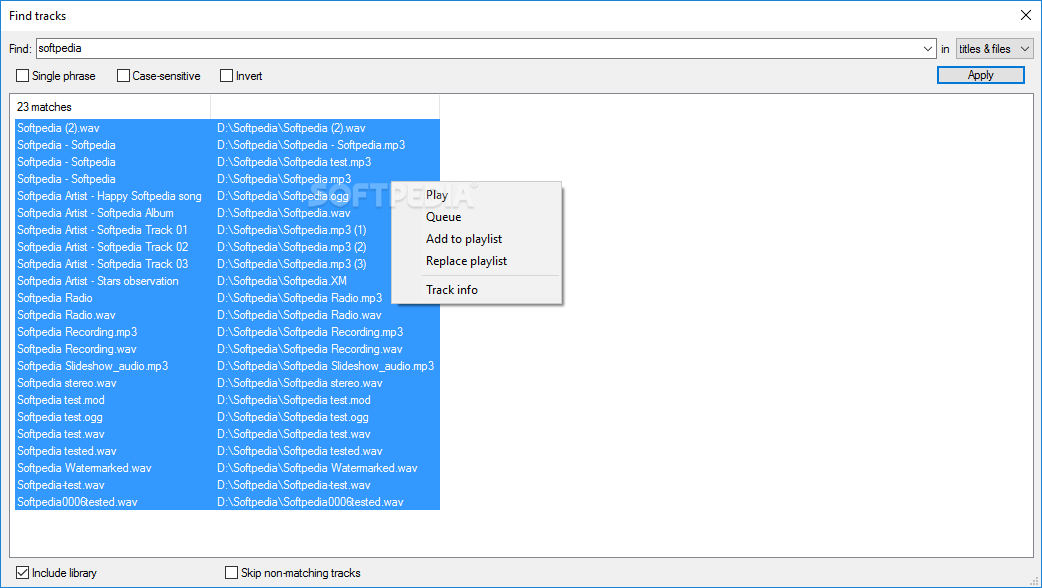Viewport: 1042px width, 588px height.
Task: Select Replace playlist menu entry
Action: coord(467,260)
